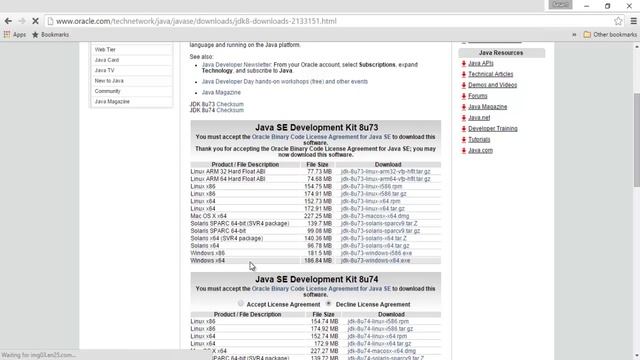Open the Apps shortcut in bookmarks bar
The height and width of the screenshot is (360, 640).
15,35
